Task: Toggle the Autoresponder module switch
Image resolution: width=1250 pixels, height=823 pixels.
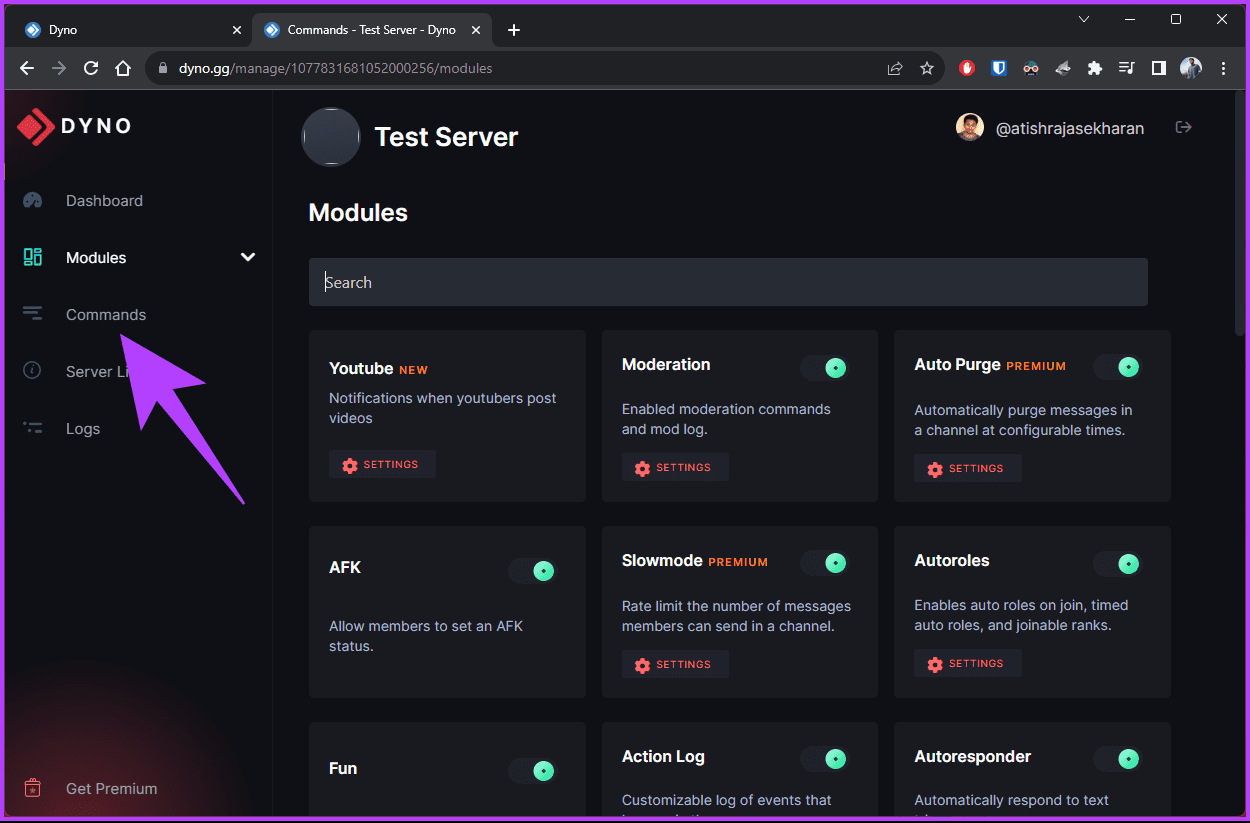Action: pyautogui.click(x=1118, y=759)
